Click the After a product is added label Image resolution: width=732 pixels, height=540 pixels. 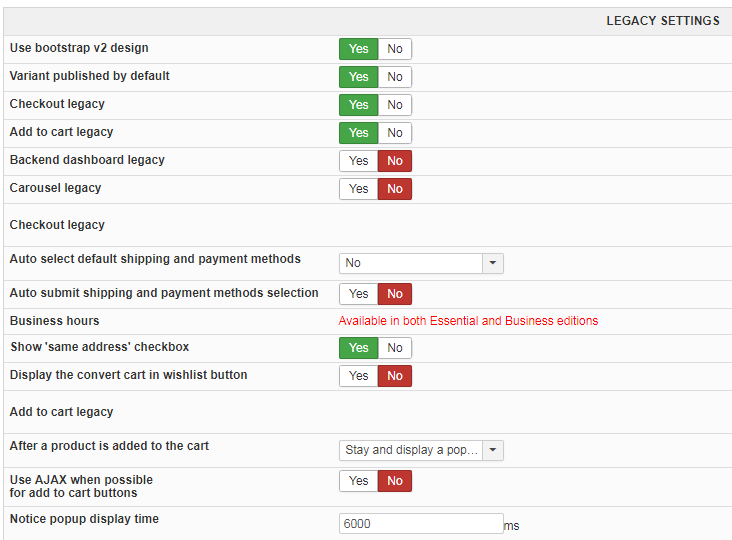[109, 446]
